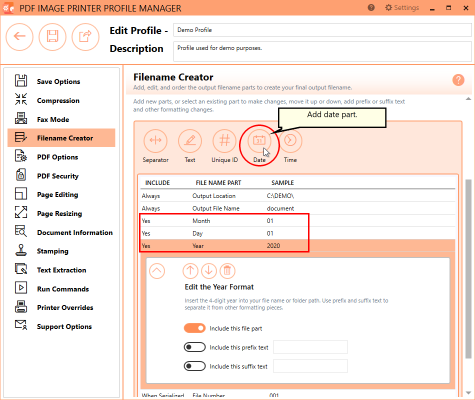Click the Document Information sidebar icon
The image size is (475, 400).
coord(21,232)
